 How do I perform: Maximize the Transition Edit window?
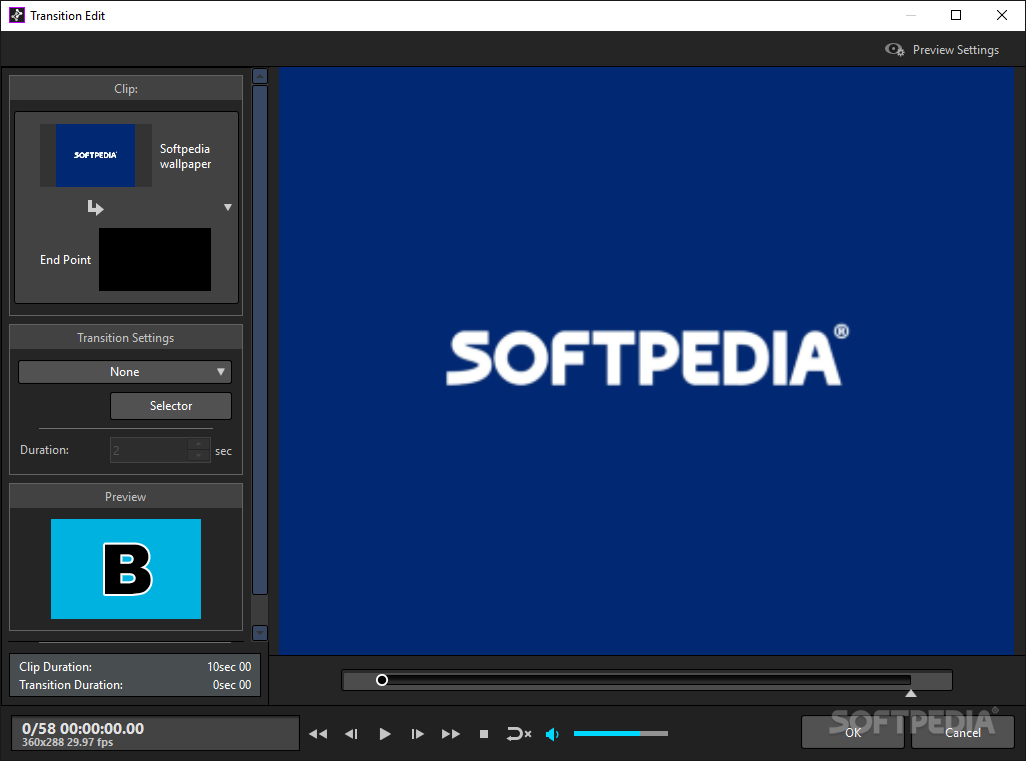(x=956, y=15)
